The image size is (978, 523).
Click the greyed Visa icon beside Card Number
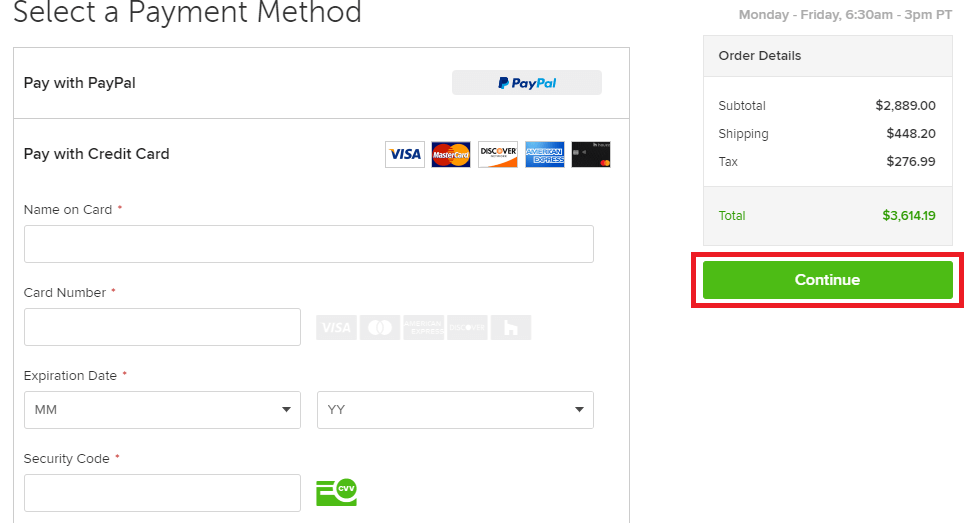(x=336, y=327)
